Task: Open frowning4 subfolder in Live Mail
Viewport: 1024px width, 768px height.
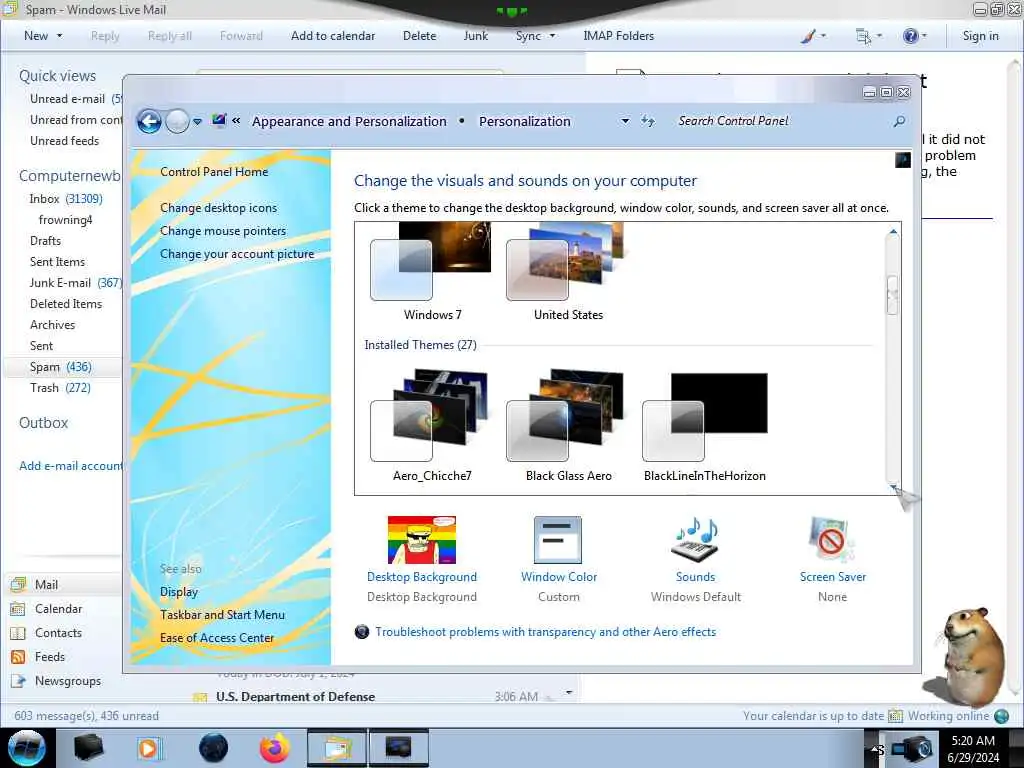Action: click(65, 219)
